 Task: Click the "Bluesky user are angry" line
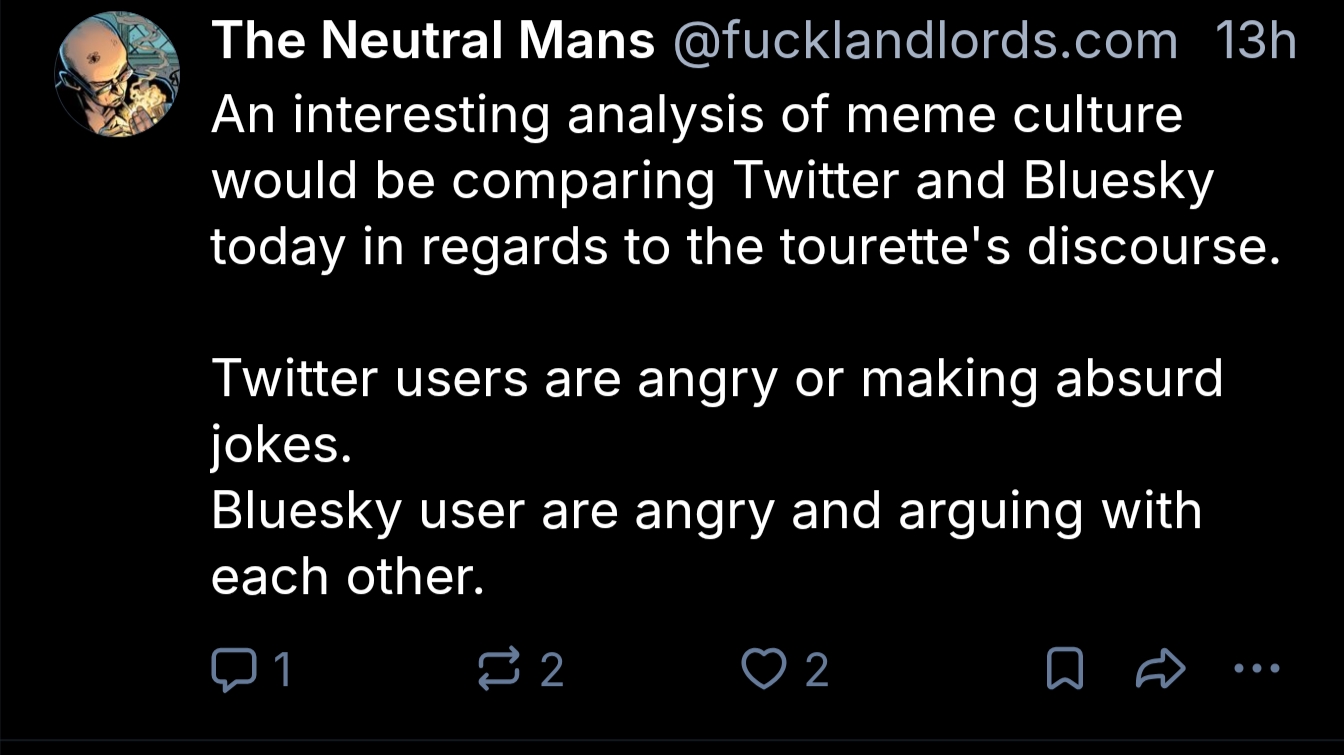click(x=705, y=512)
